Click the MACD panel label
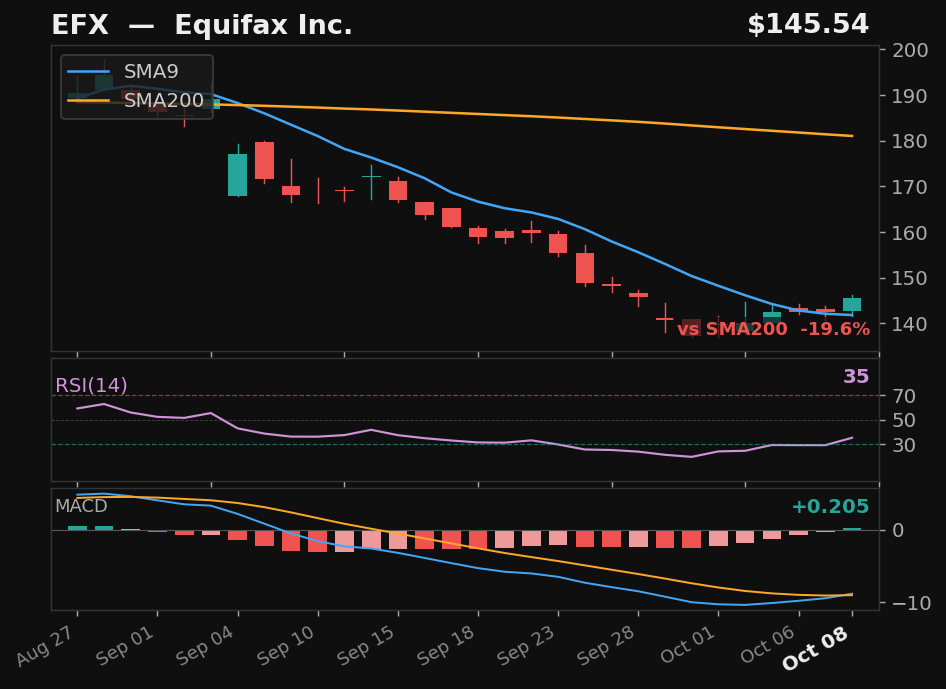Viewport: 946px width, 689px height. (x=81, y=506)
